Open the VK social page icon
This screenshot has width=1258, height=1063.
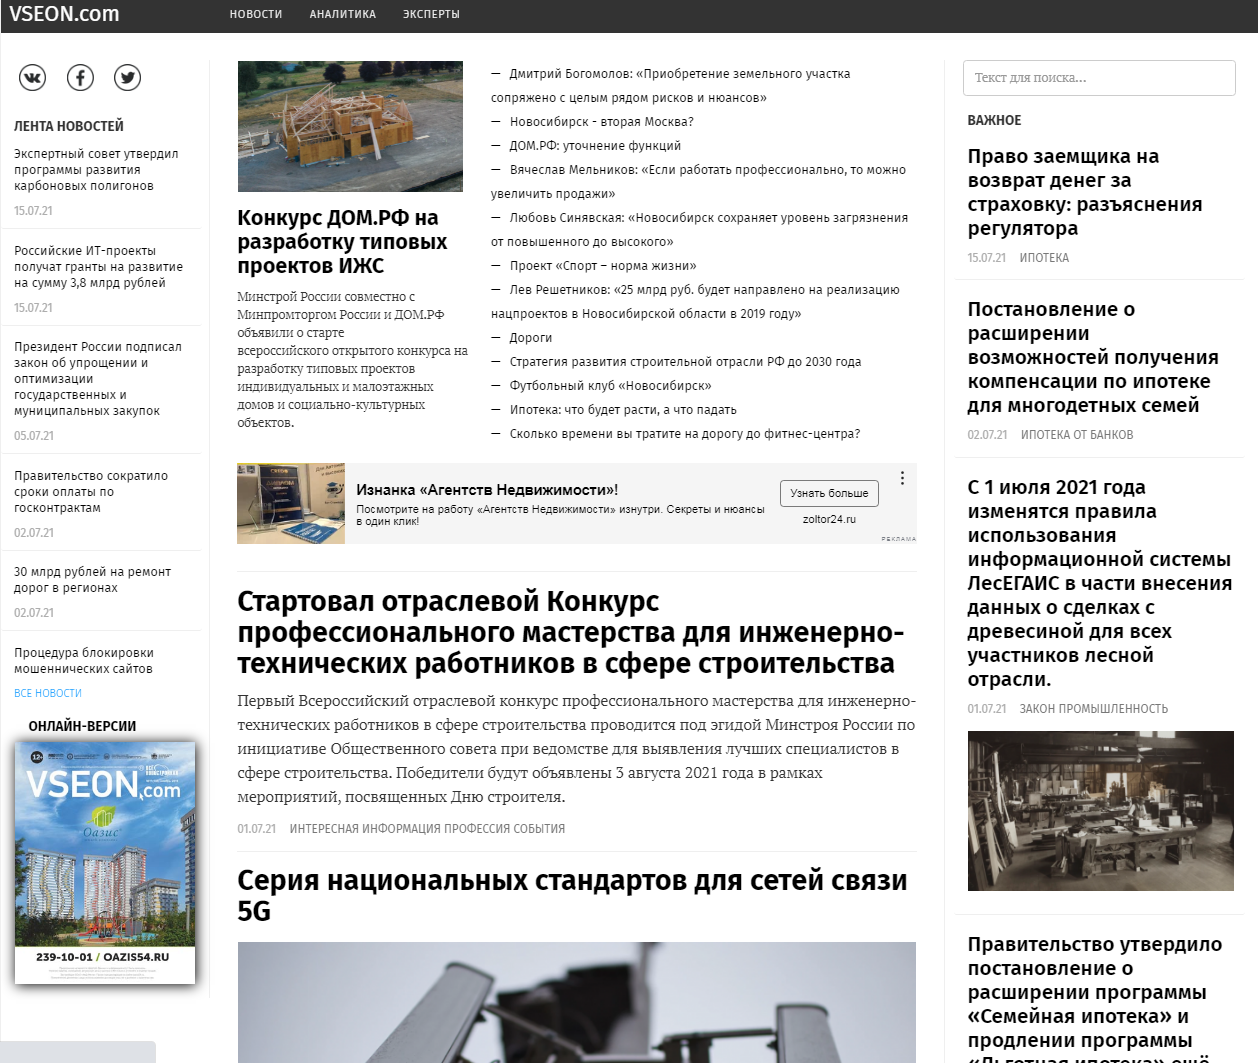pos(33,77)
